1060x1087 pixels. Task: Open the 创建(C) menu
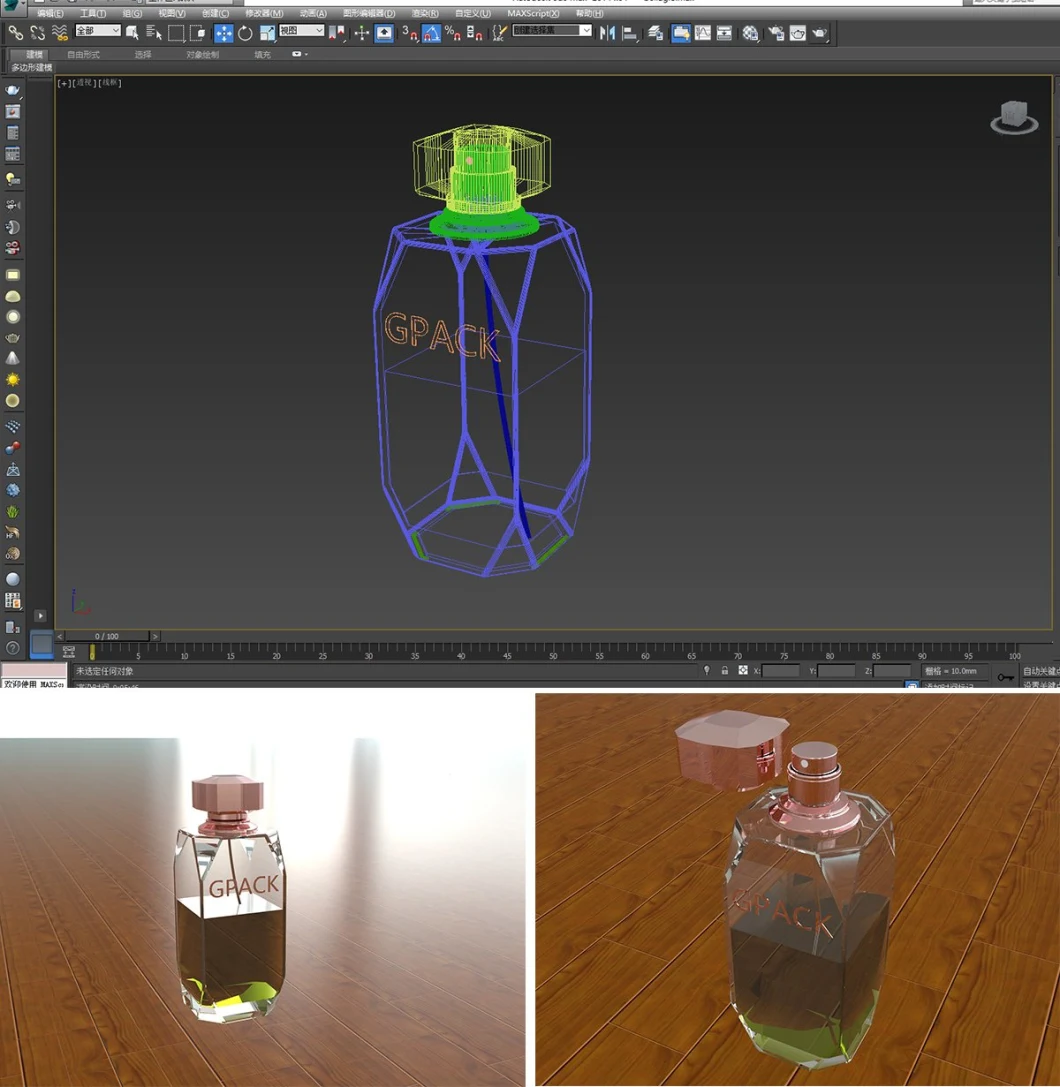point(216,13)
